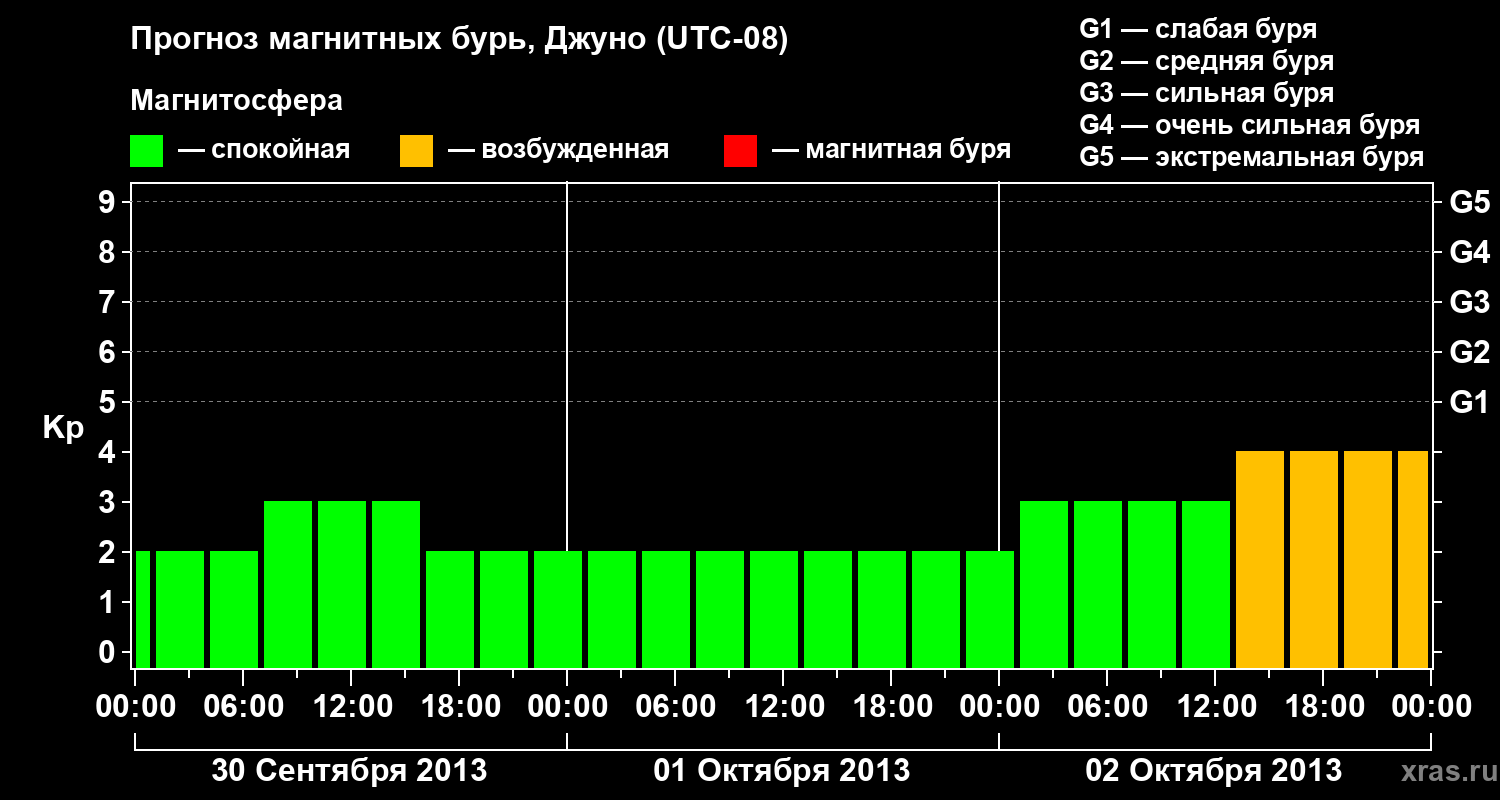This screenshot has height=800, width=1500.
Task: Click the '30 Сентября 2013' date label
Action: [350, 770]
